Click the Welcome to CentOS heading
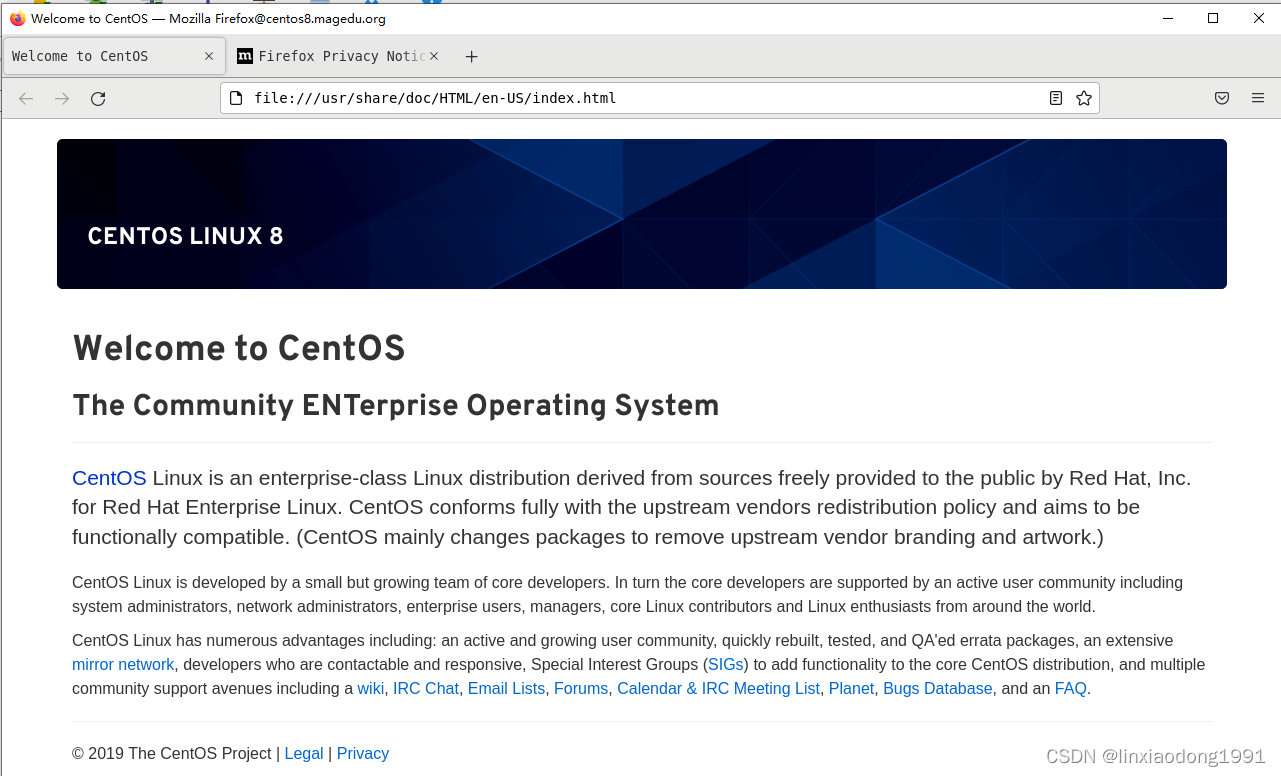Viewport: 1281px width, 776px height. [x=239, y=349]
